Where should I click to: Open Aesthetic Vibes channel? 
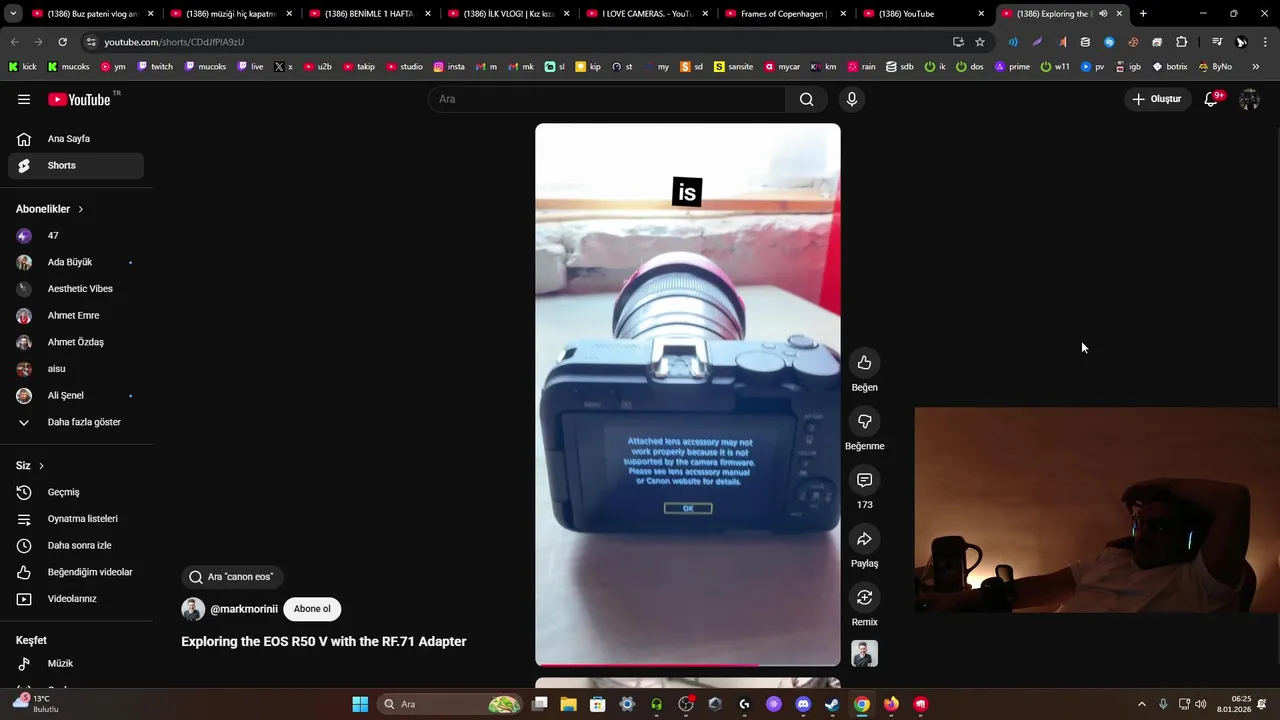[76, 289]
